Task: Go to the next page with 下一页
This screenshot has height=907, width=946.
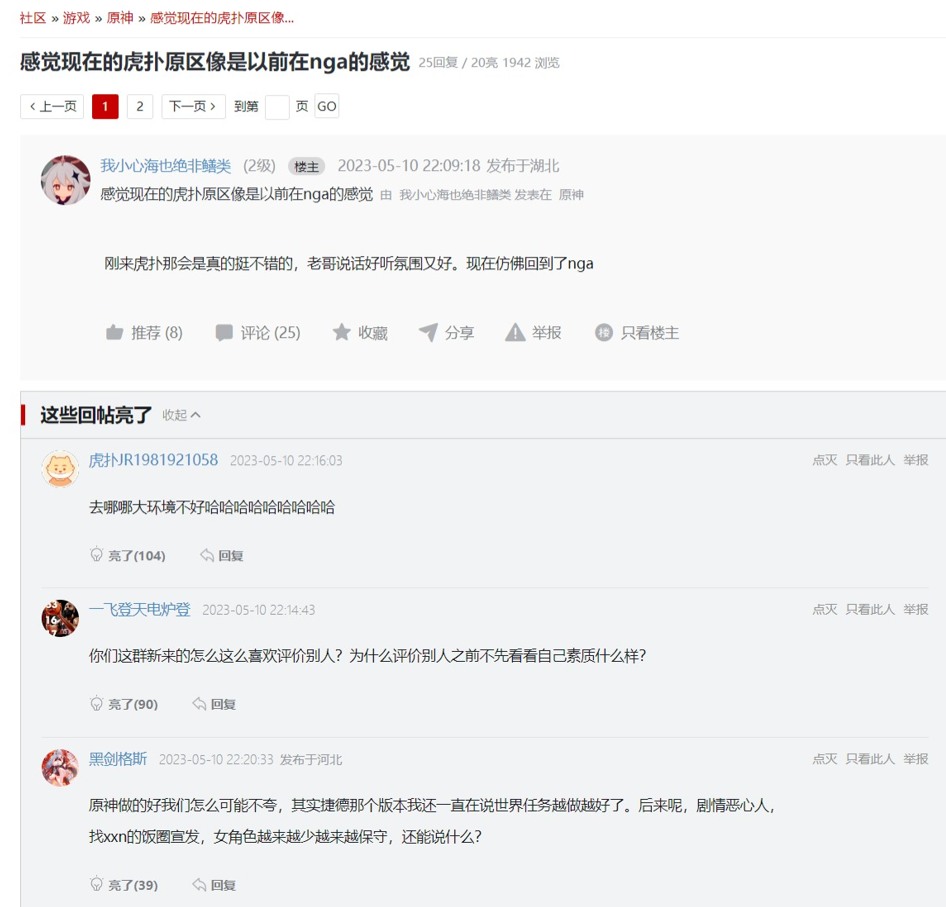Action: (x=193, y=107)
